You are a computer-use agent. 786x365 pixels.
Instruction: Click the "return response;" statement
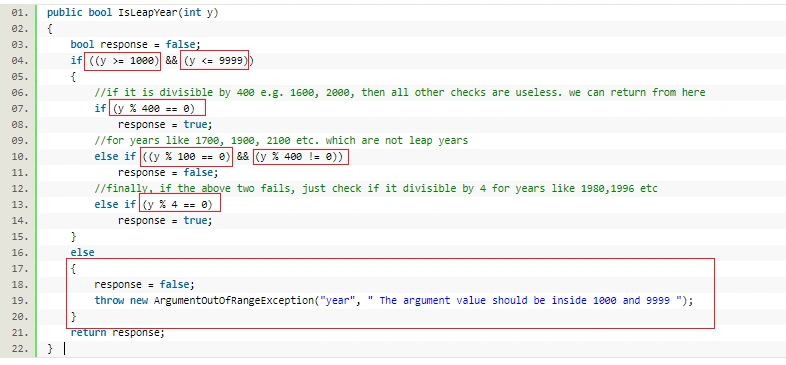117,332
